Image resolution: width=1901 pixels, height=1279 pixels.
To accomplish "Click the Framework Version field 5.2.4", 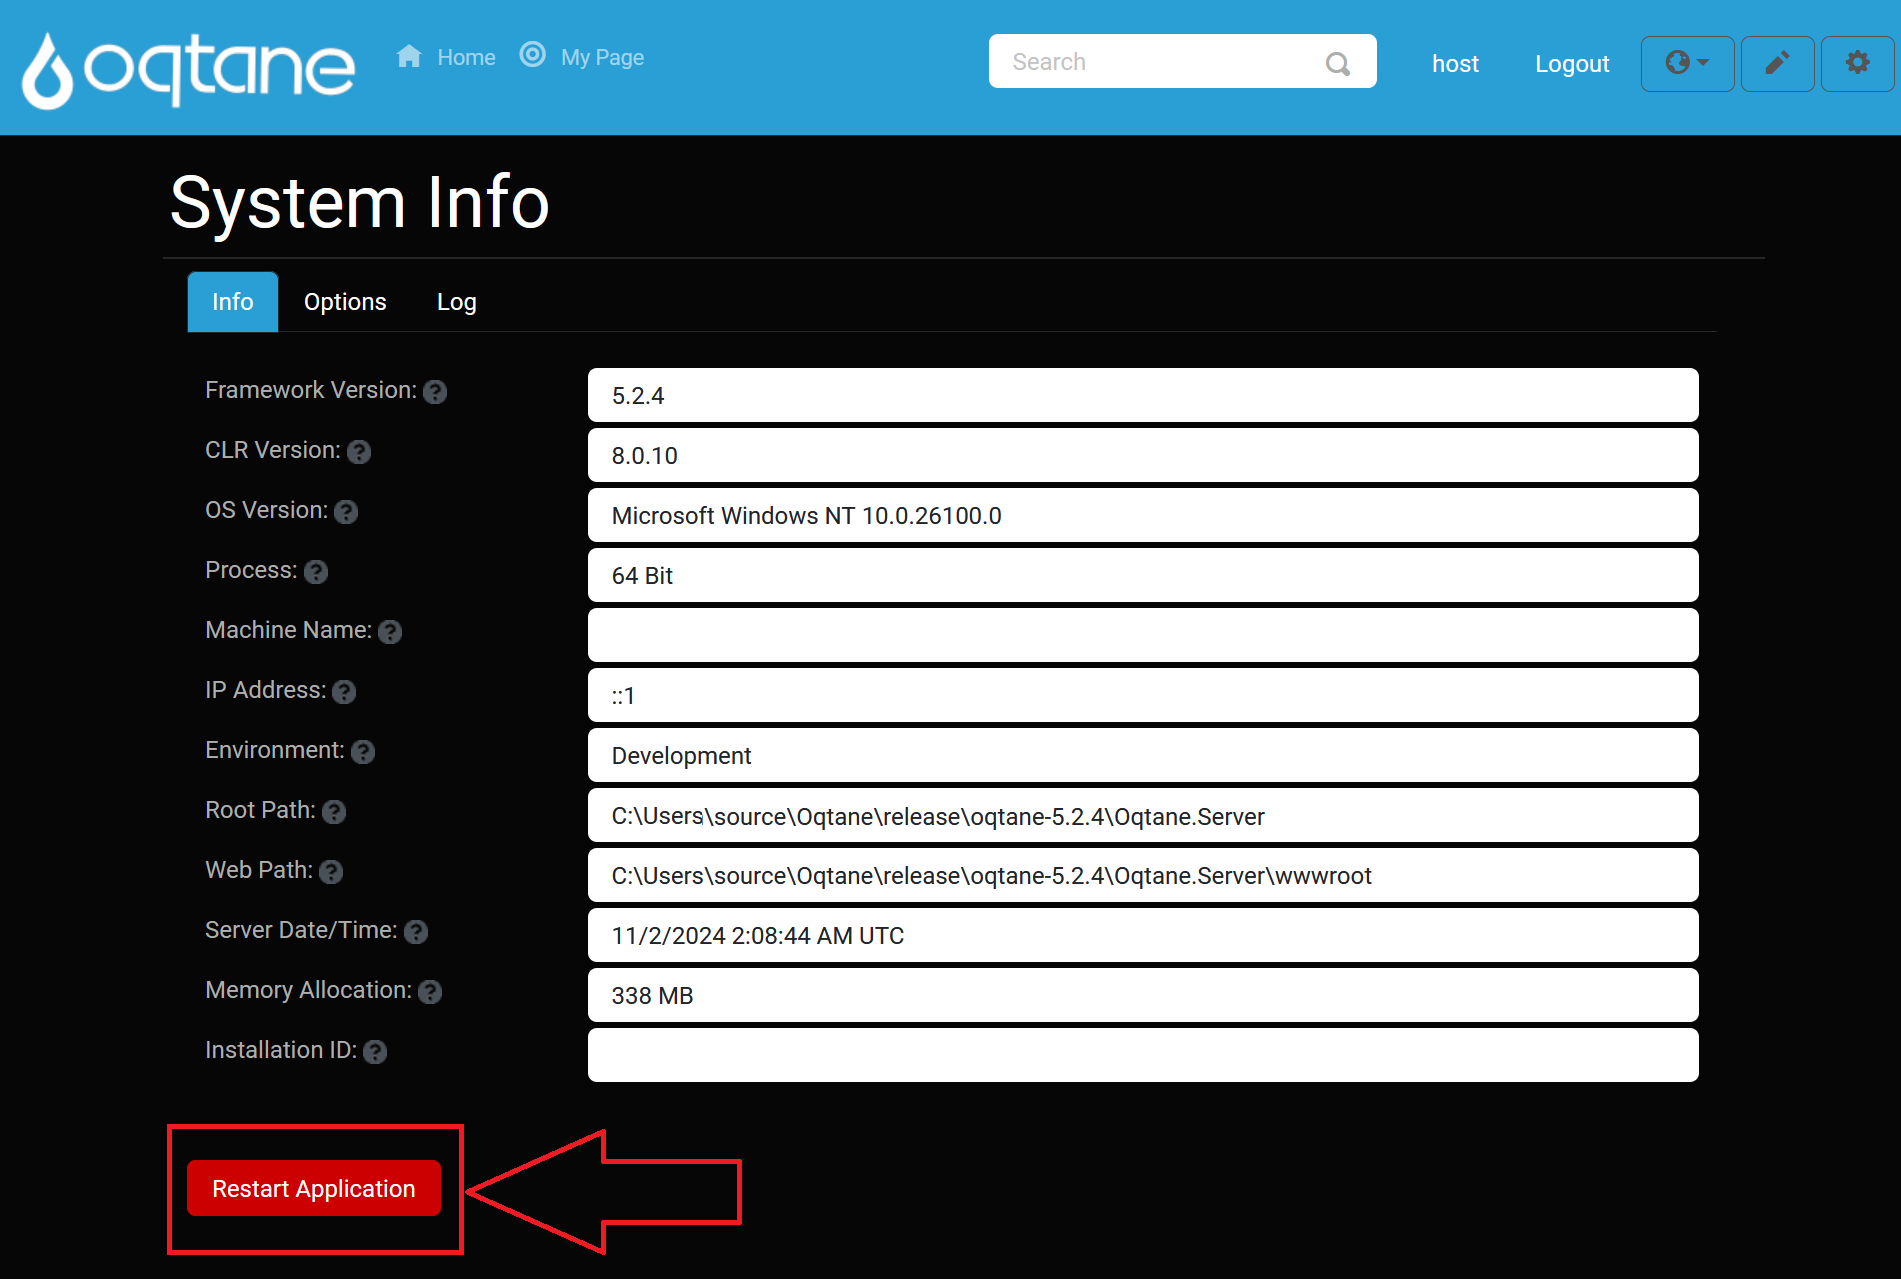I will click(1143, 395).
